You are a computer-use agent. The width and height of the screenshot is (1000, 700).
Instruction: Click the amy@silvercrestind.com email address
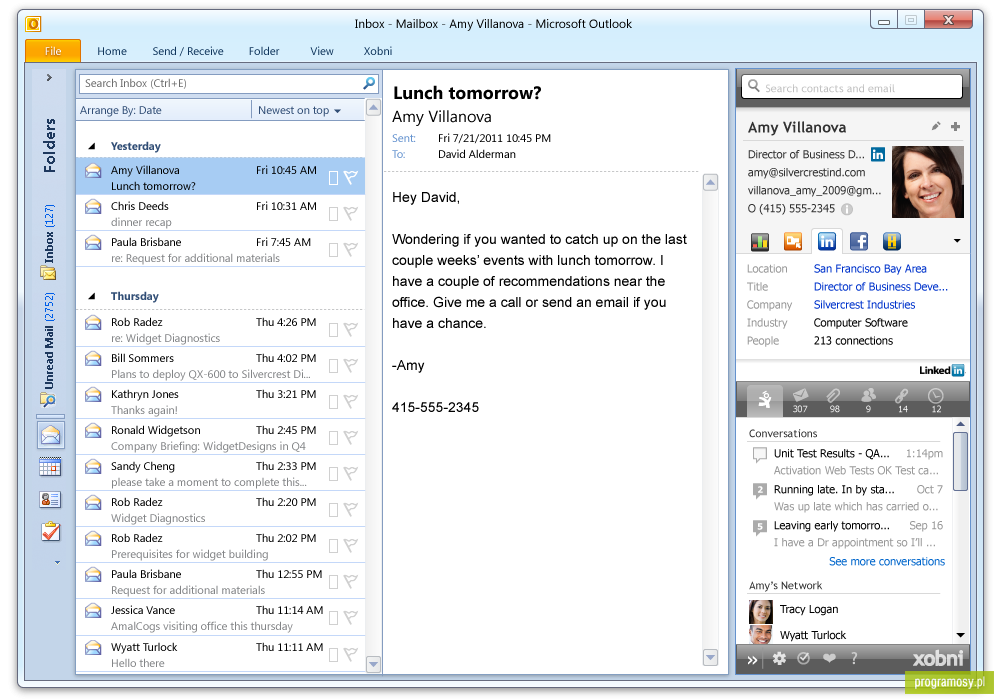[806, 172]
